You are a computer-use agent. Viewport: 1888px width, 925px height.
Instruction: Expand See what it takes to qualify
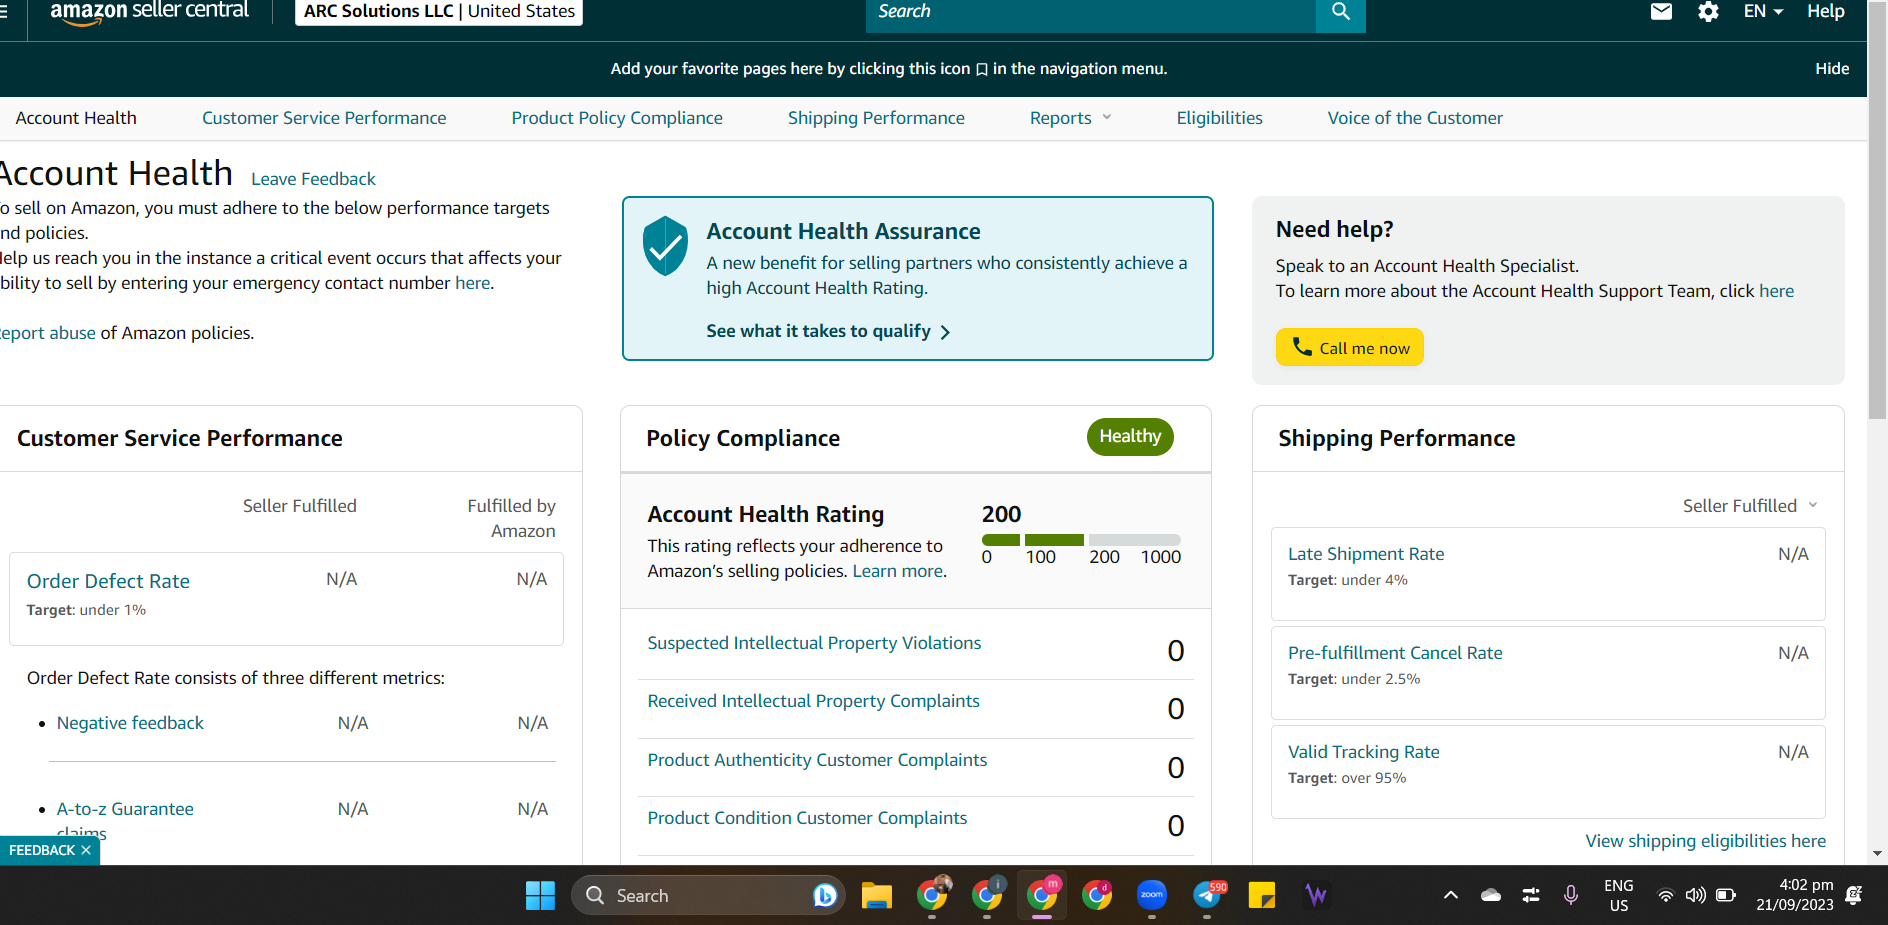[828, 331]
